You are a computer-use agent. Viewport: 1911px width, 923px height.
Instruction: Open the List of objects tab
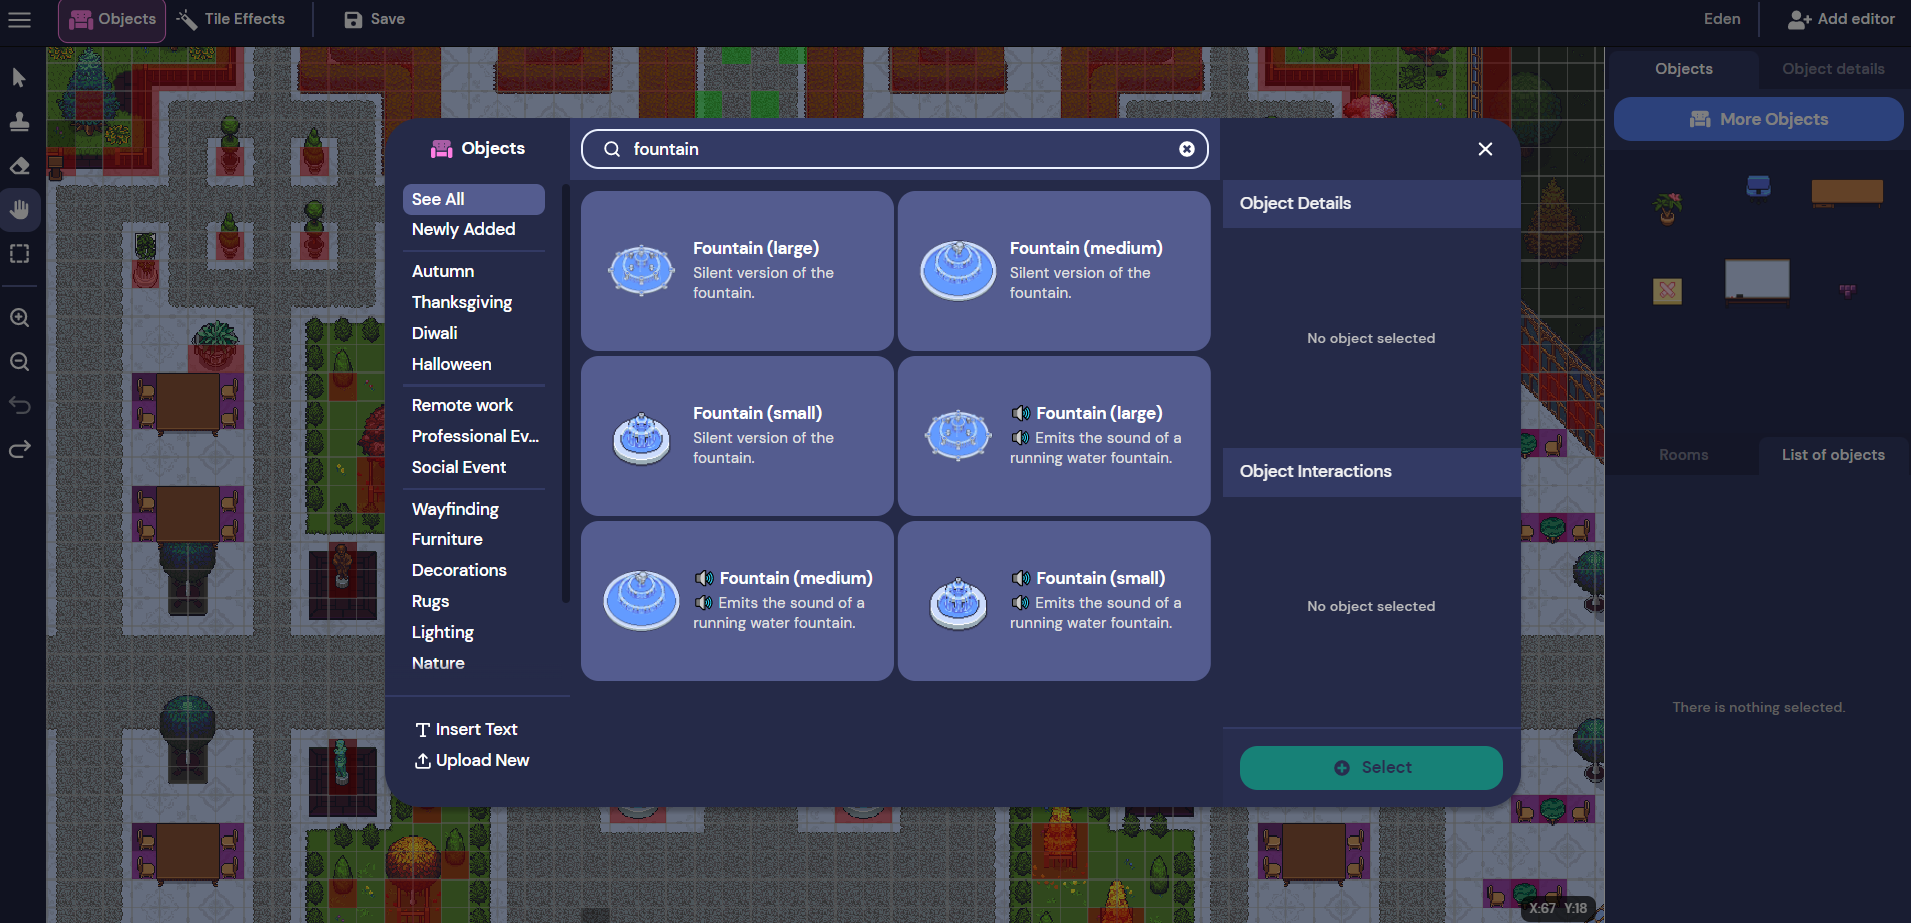[x=1833, y=455]
